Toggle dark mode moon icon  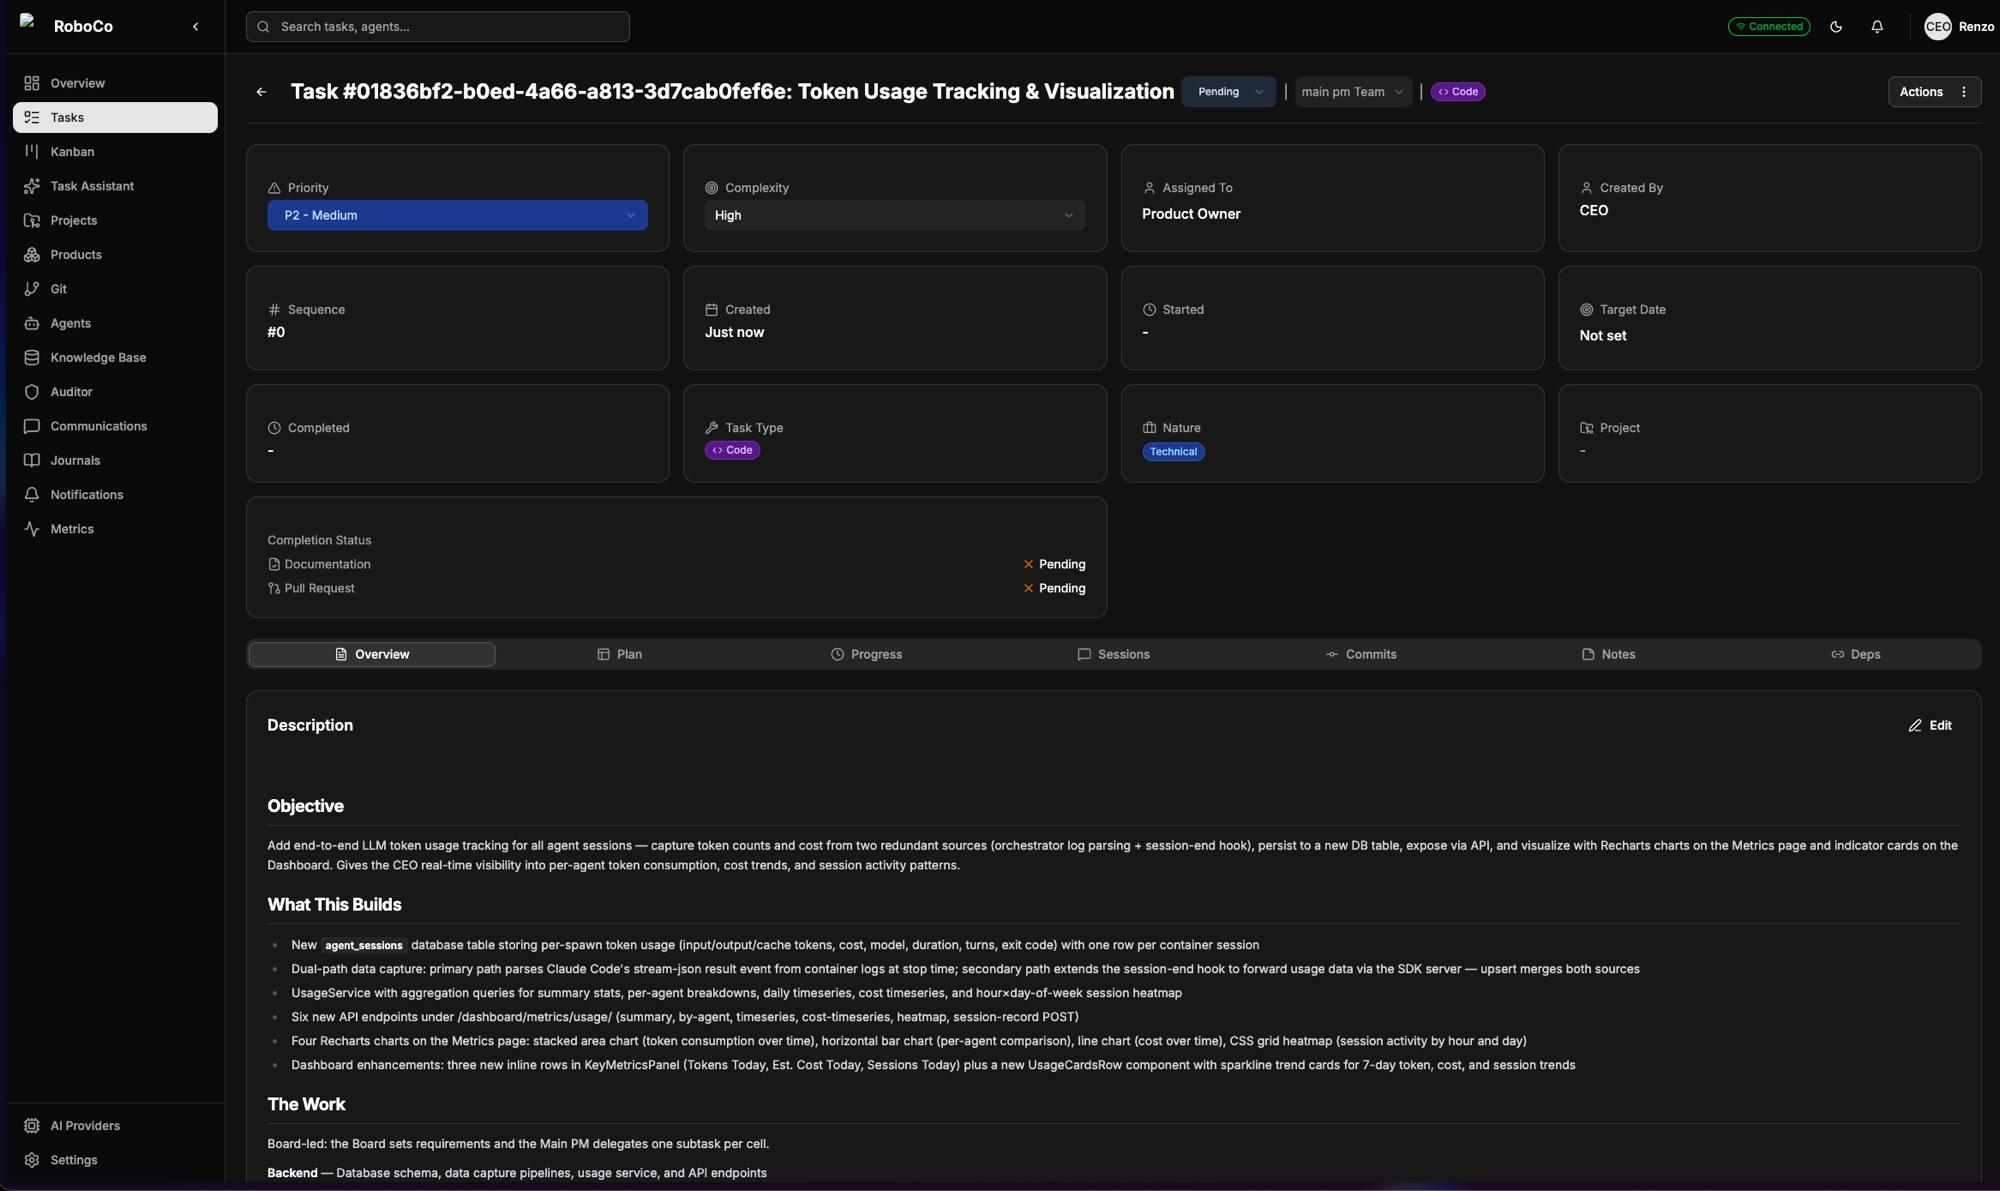click(x=1836, y=27)
